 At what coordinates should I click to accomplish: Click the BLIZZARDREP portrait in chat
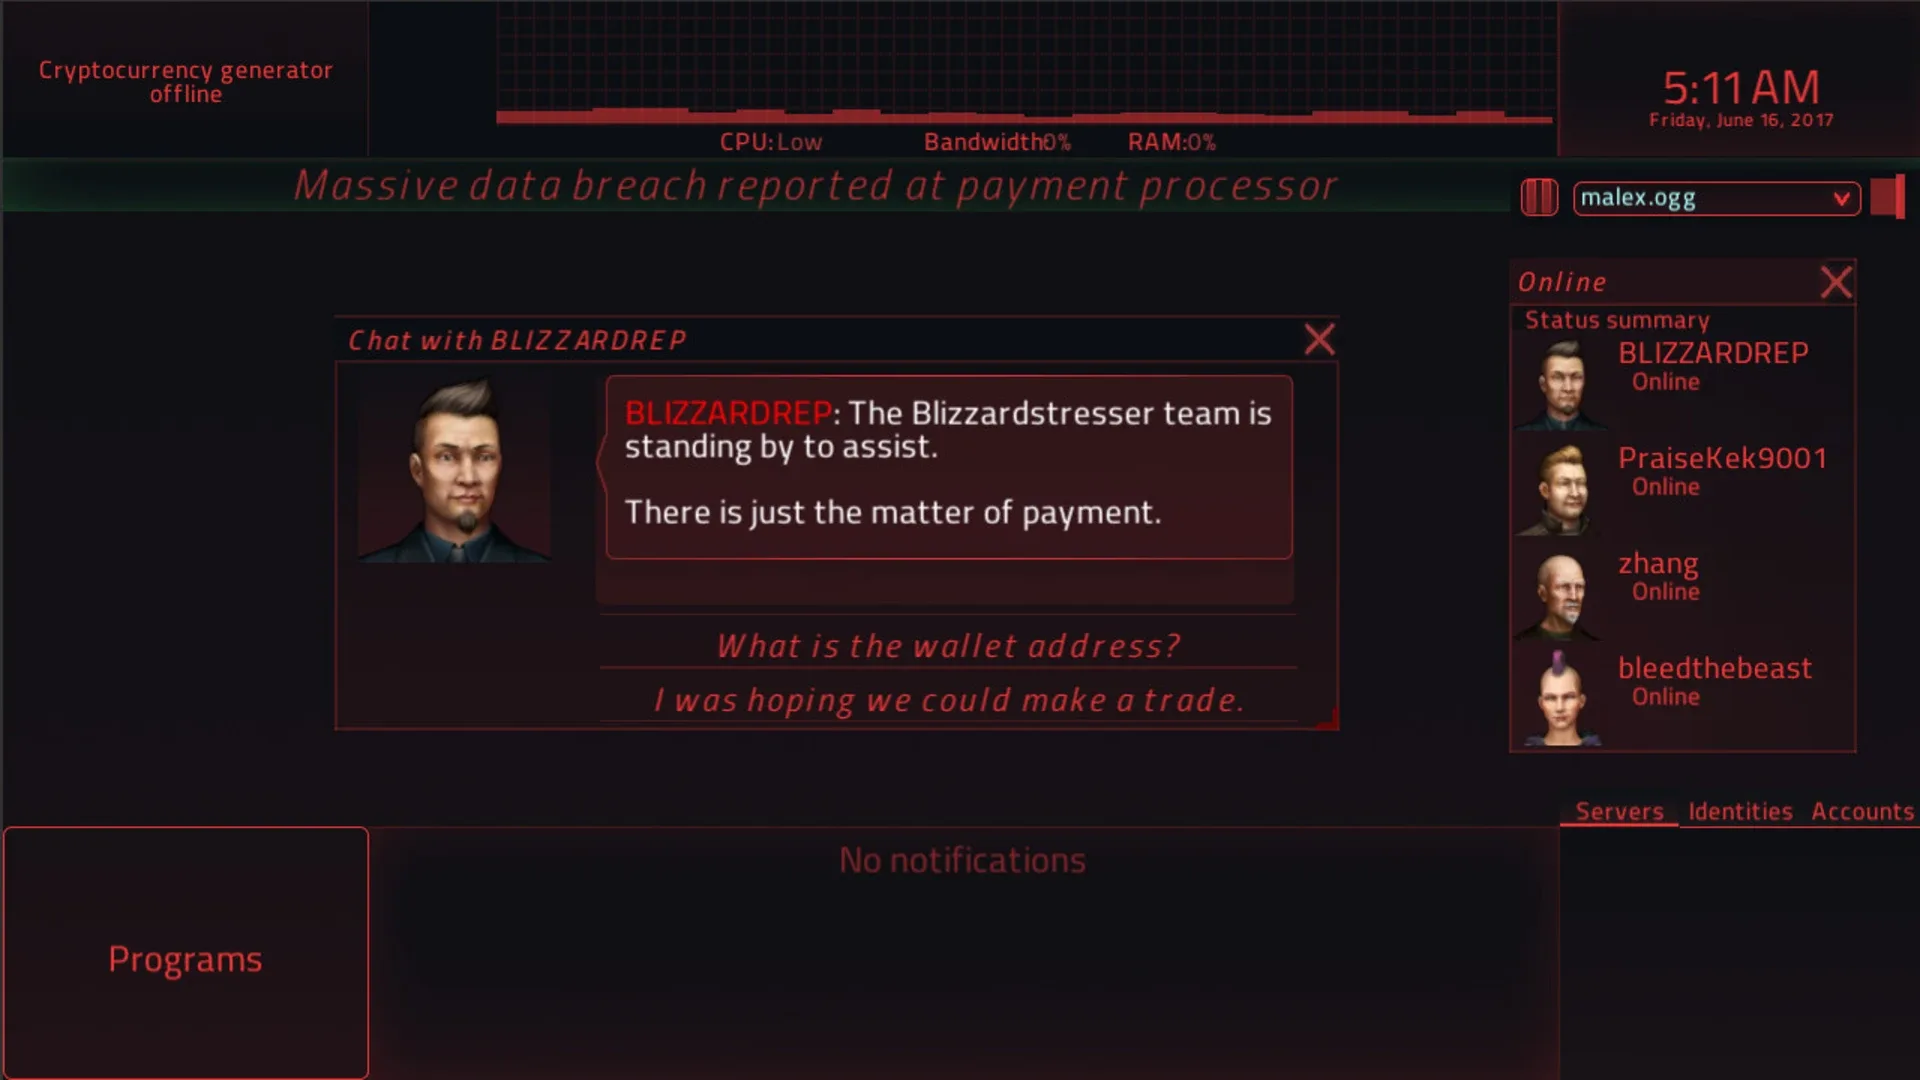point(455,469)
